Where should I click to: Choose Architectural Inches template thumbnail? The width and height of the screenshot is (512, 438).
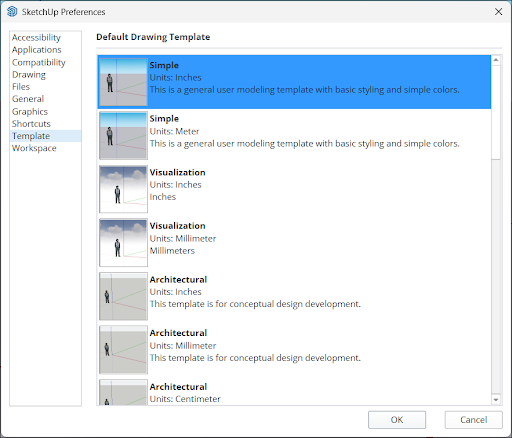pos(123,296)
